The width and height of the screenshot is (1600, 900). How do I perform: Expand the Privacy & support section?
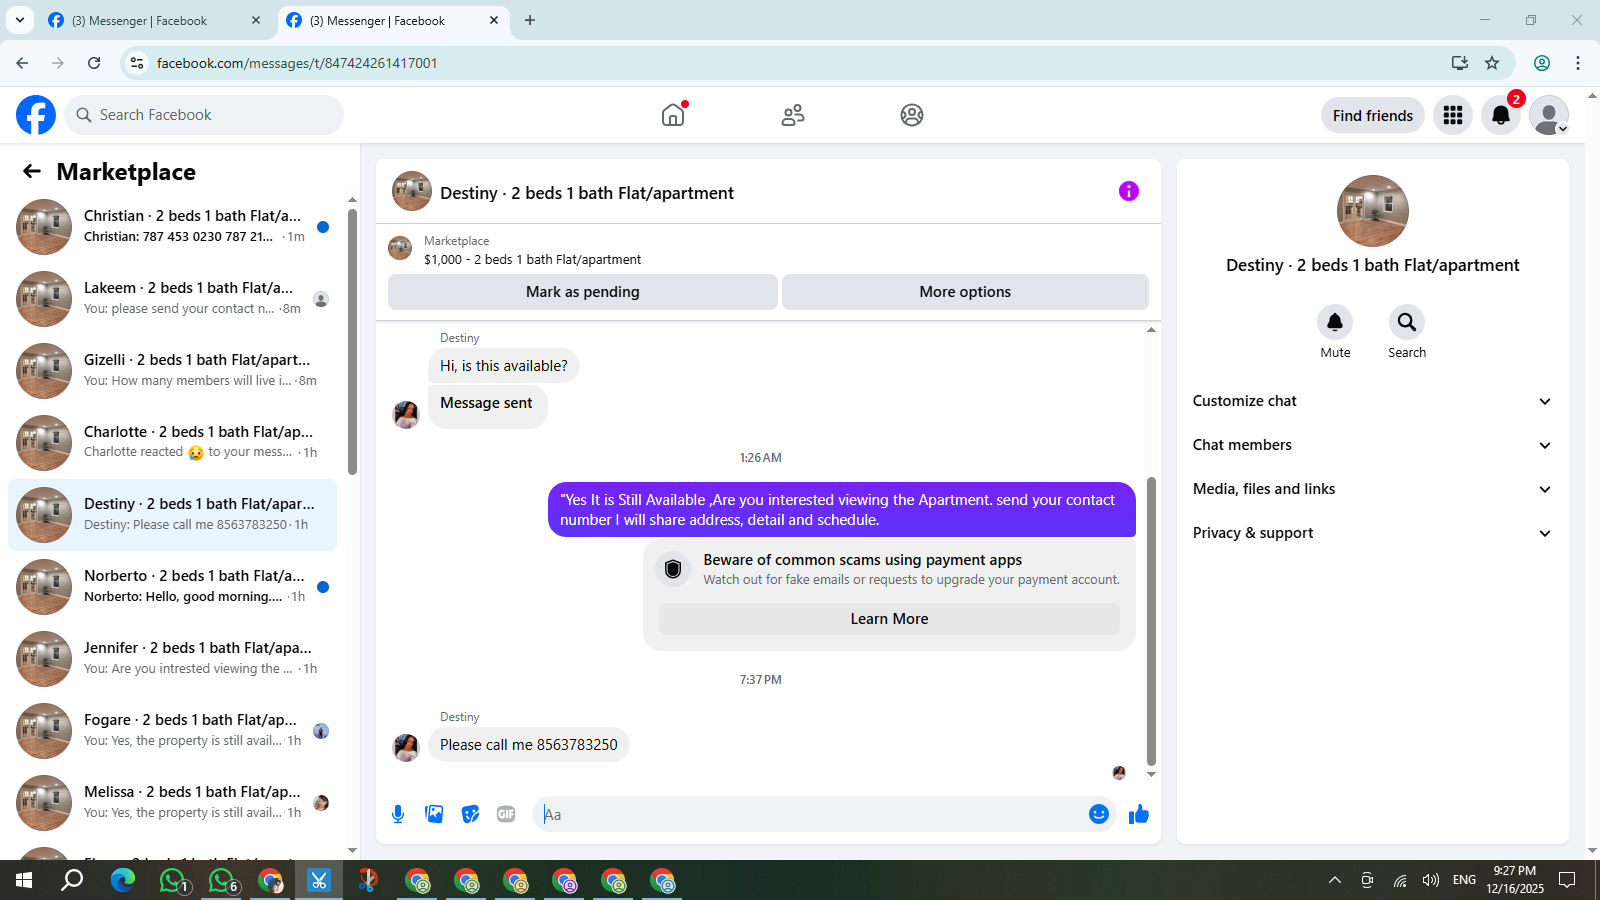[1373, 533]
